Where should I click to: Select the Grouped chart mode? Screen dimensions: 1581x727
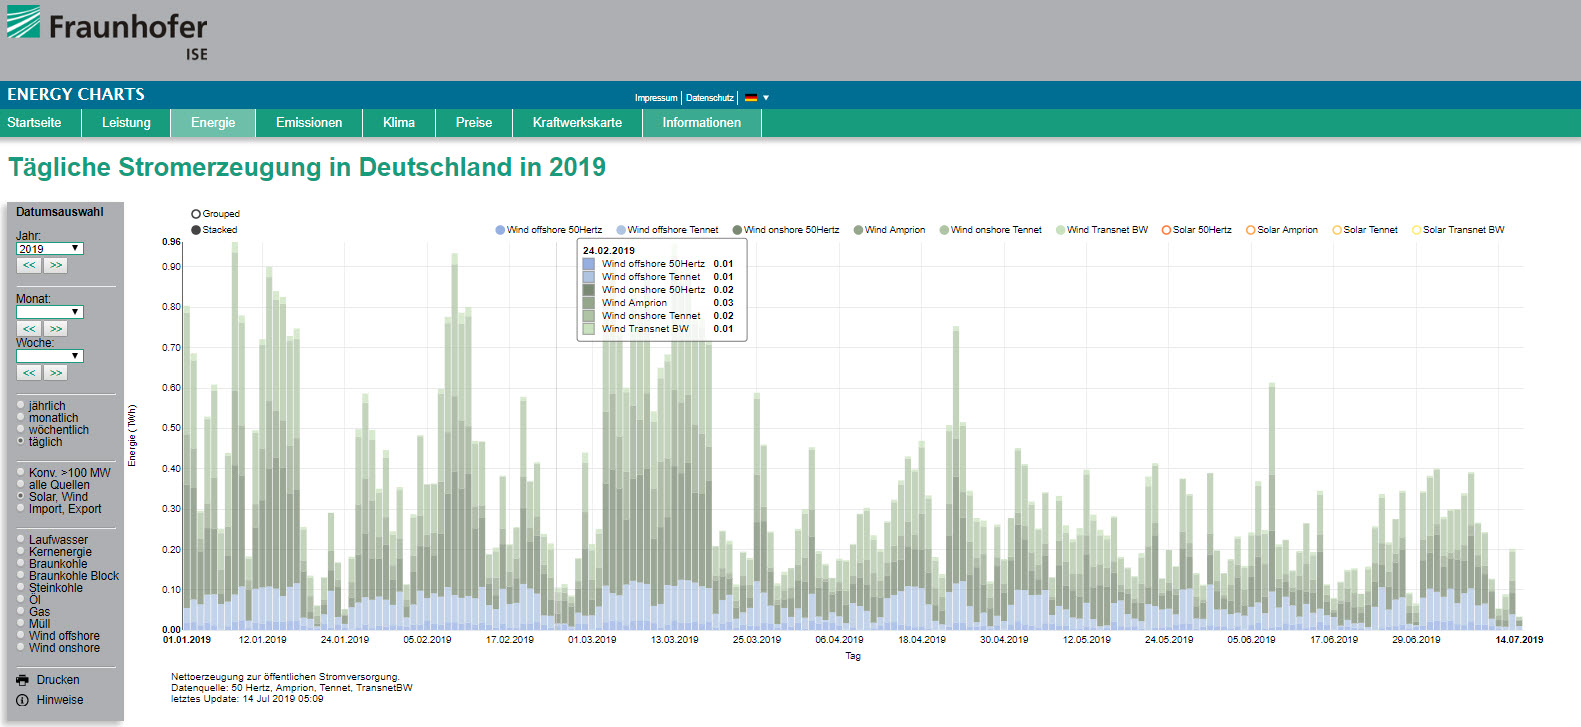196,214
